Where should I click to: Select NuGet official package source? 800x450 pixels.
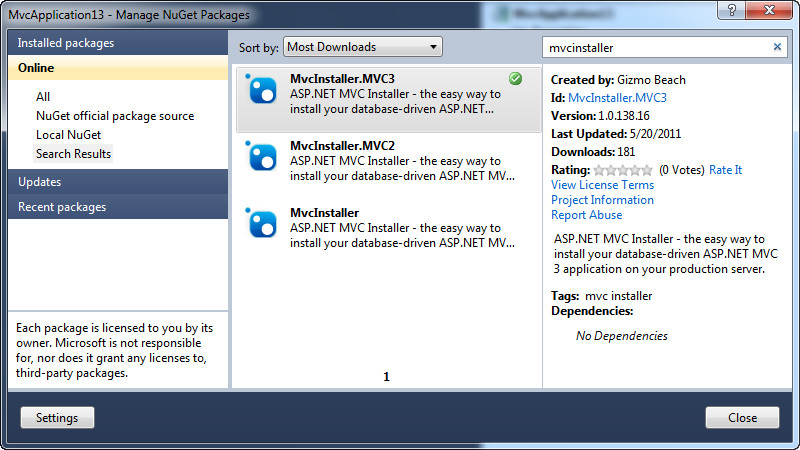(115, 116)
